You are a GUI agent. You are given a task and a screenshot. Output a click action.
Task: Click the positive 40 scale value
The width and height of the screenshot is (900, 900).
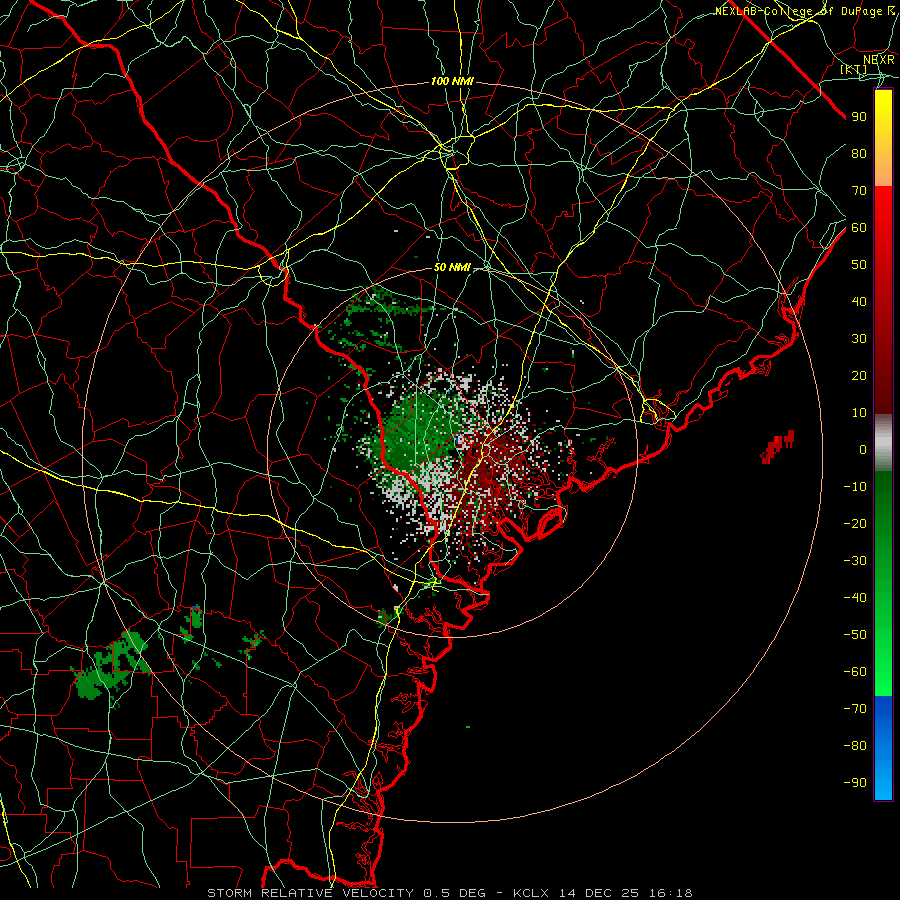859,301
